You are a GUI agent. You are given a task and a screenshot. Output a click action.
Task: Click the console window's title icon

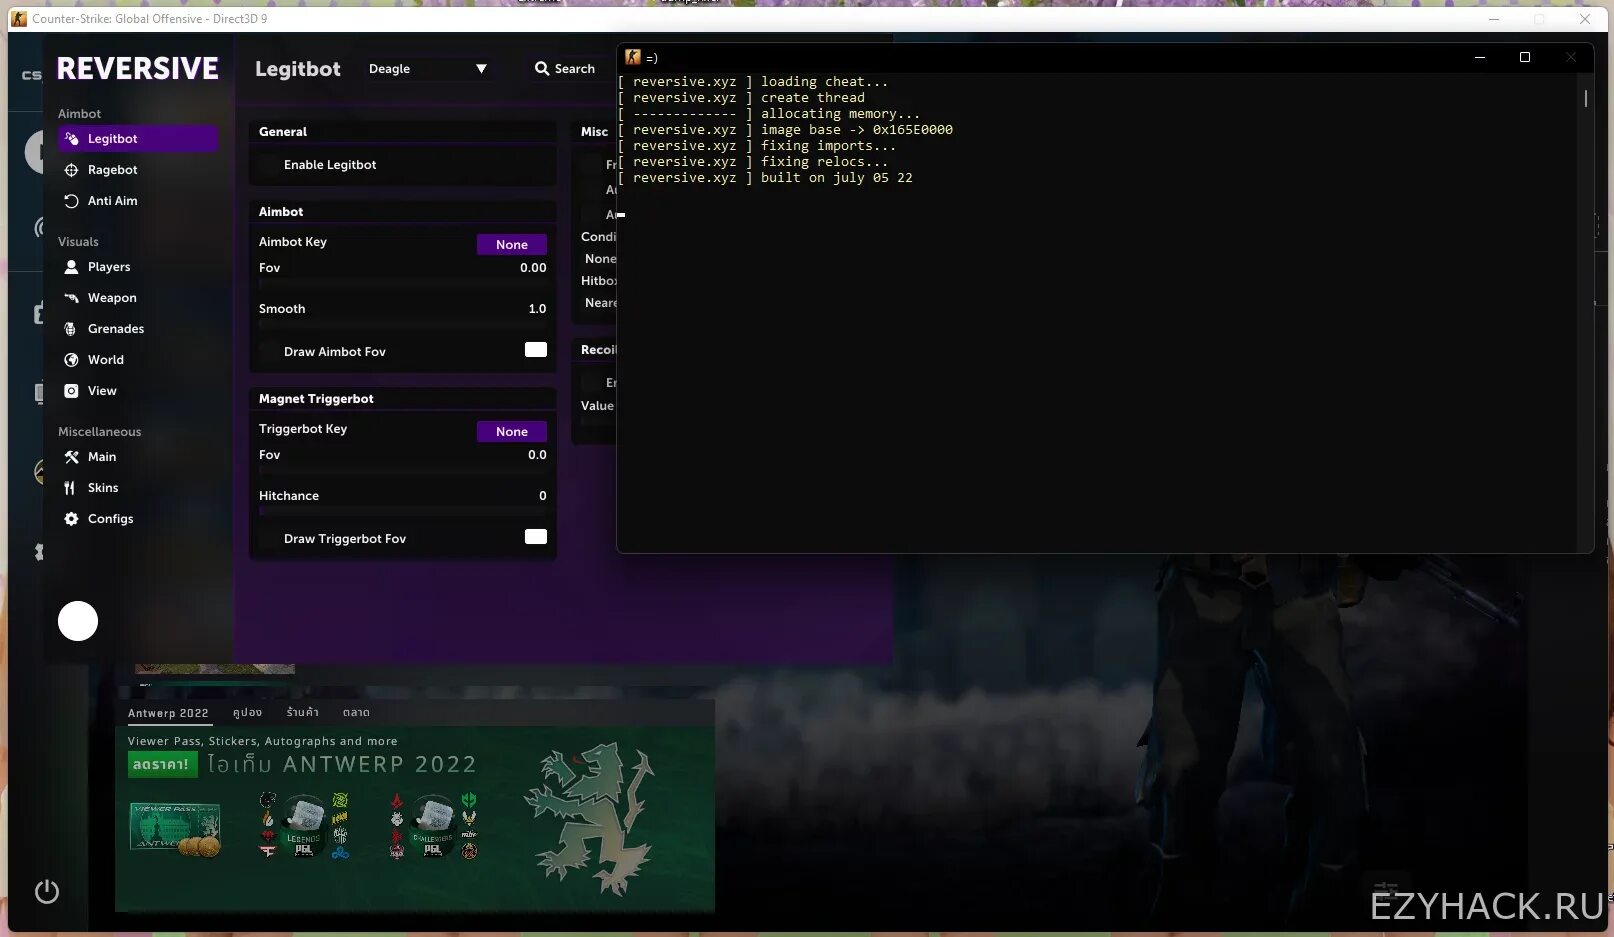coord(633,57)
